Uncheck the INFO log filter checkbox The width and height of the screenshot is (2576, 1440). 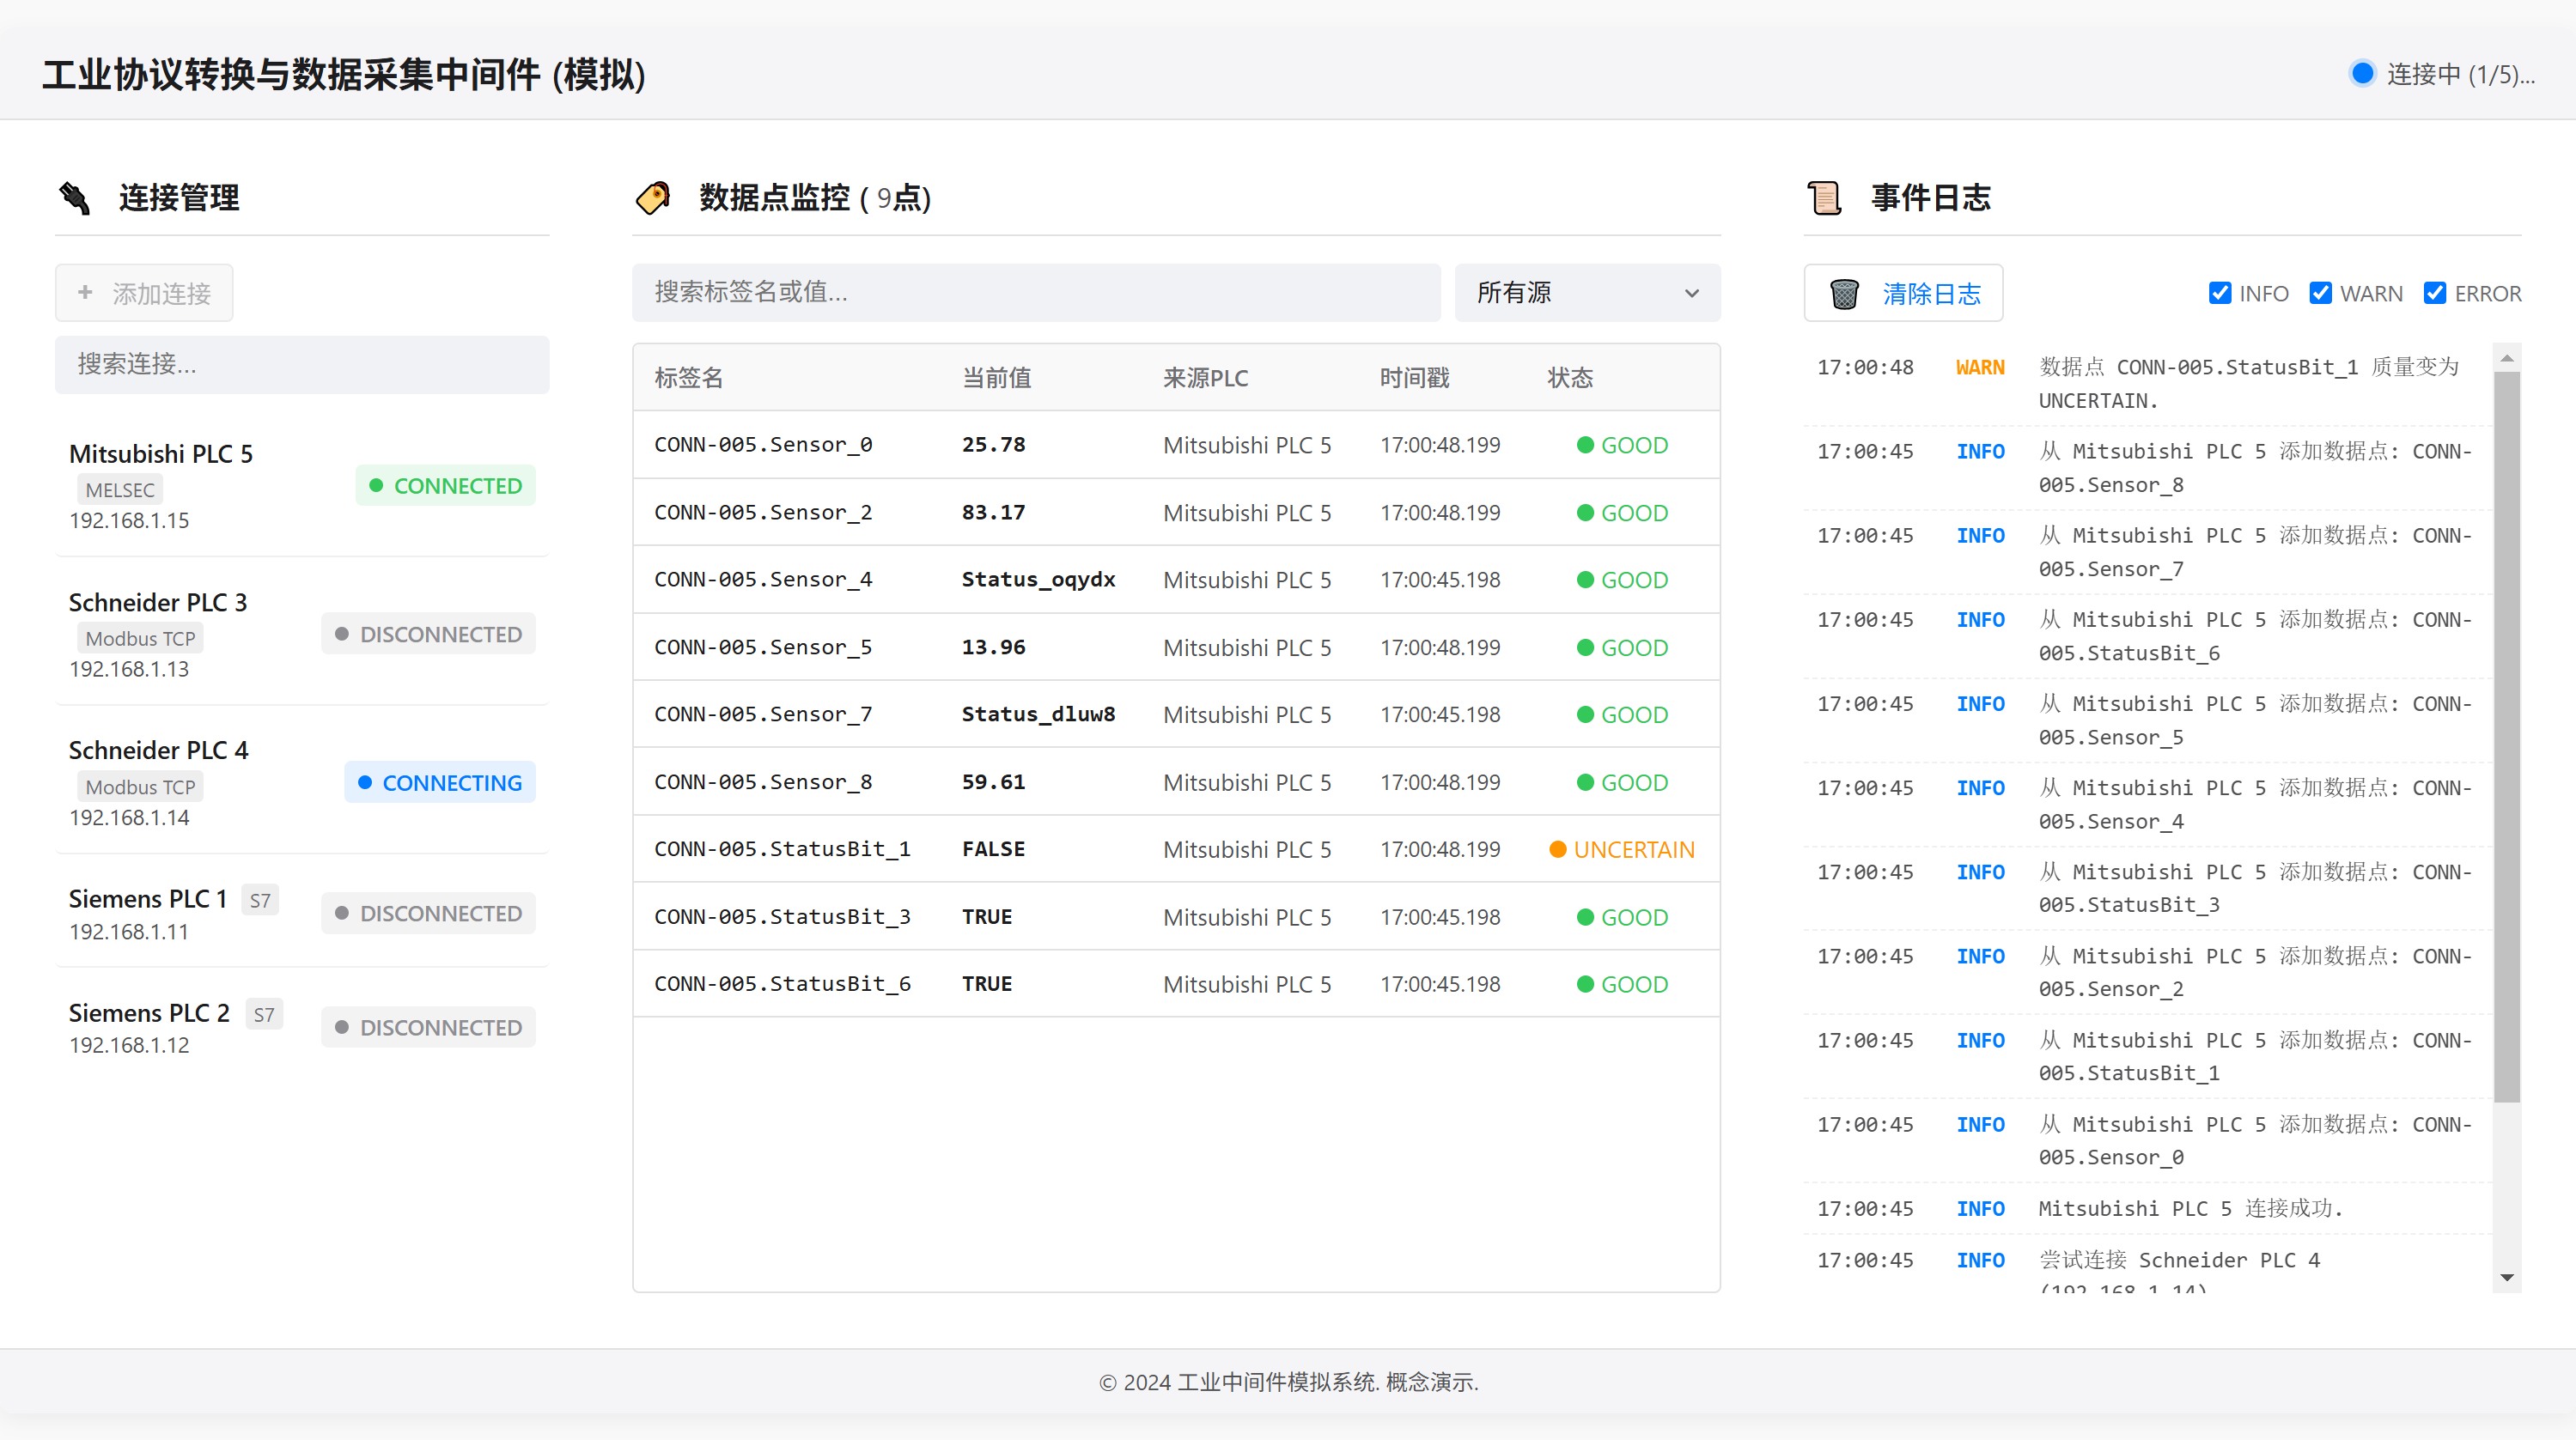tap(2220, 293)
